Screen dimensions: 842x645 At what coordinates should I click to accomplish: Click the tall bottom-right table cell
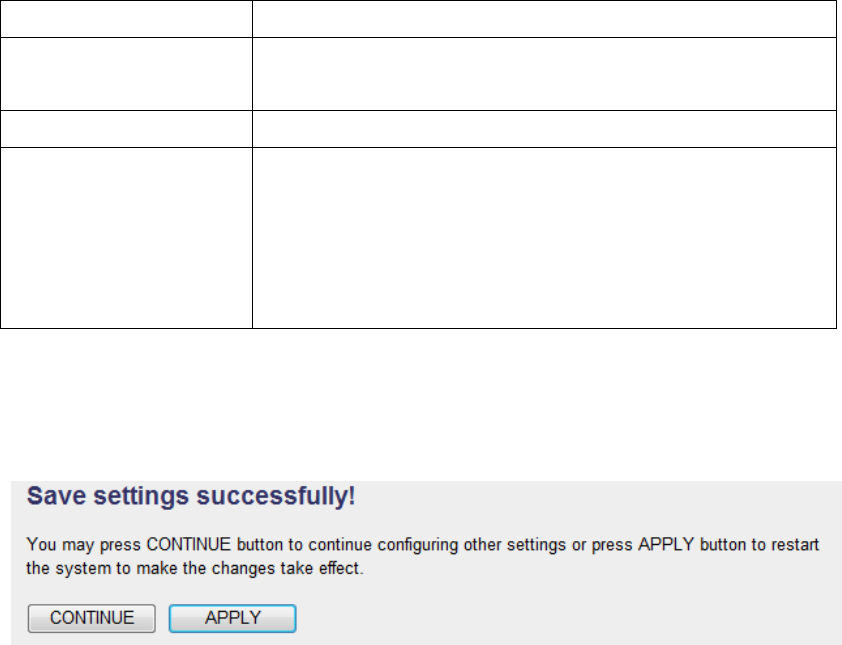tap(543, 238)
